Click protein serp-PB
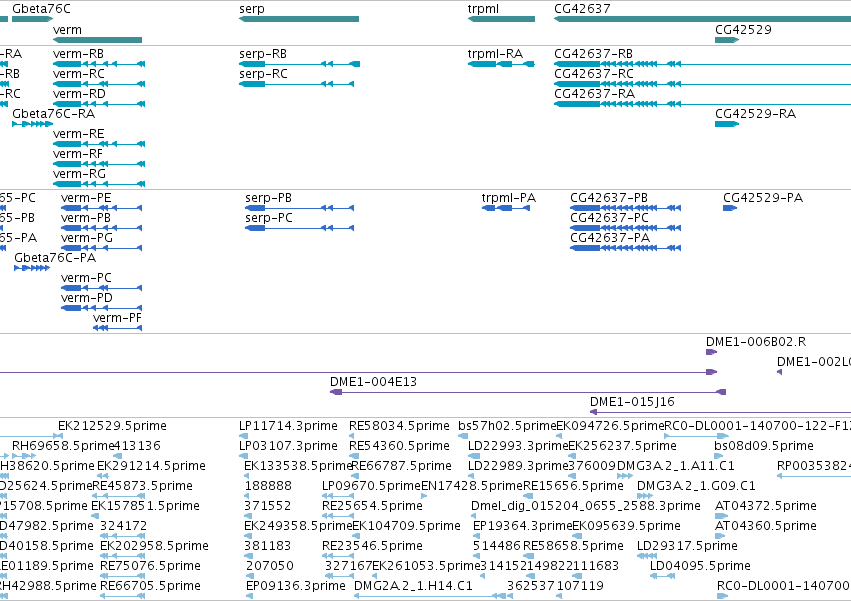This screenshot has height=601, width=851. coord(268,198)
